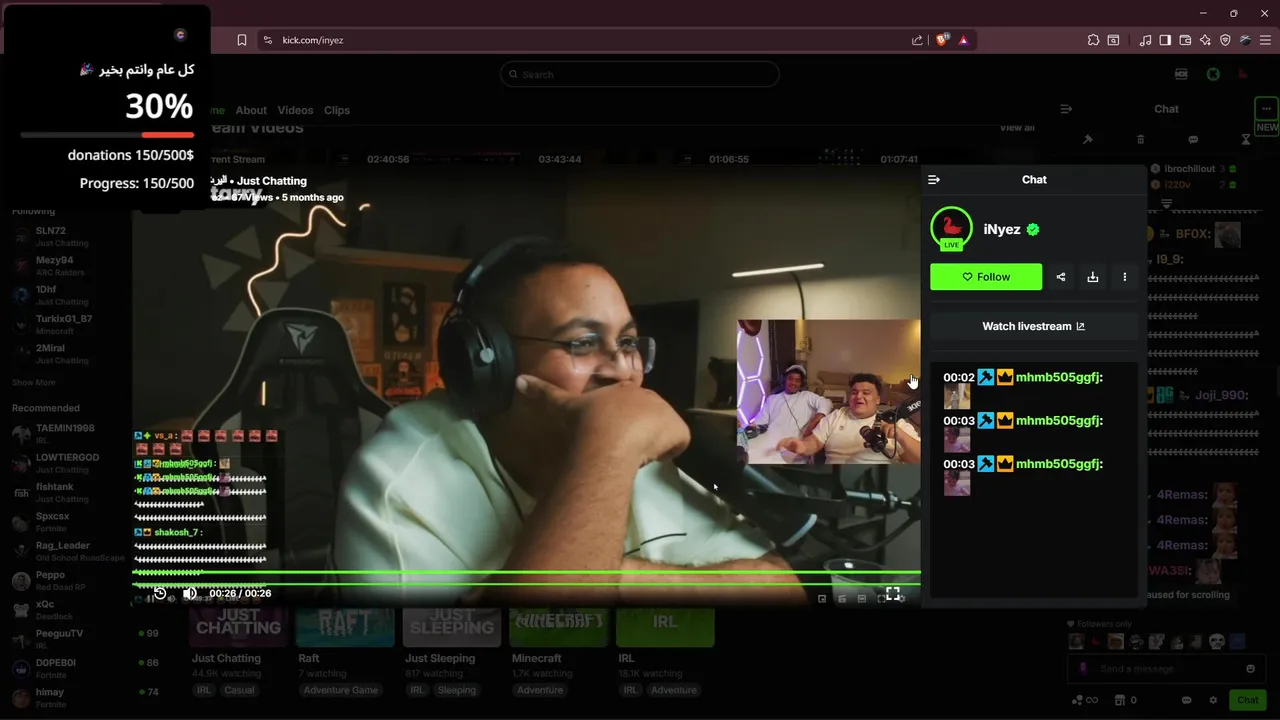Open Leo AI sparkle icon
Screen dimensions: 1280x720
pos(1205,40)
